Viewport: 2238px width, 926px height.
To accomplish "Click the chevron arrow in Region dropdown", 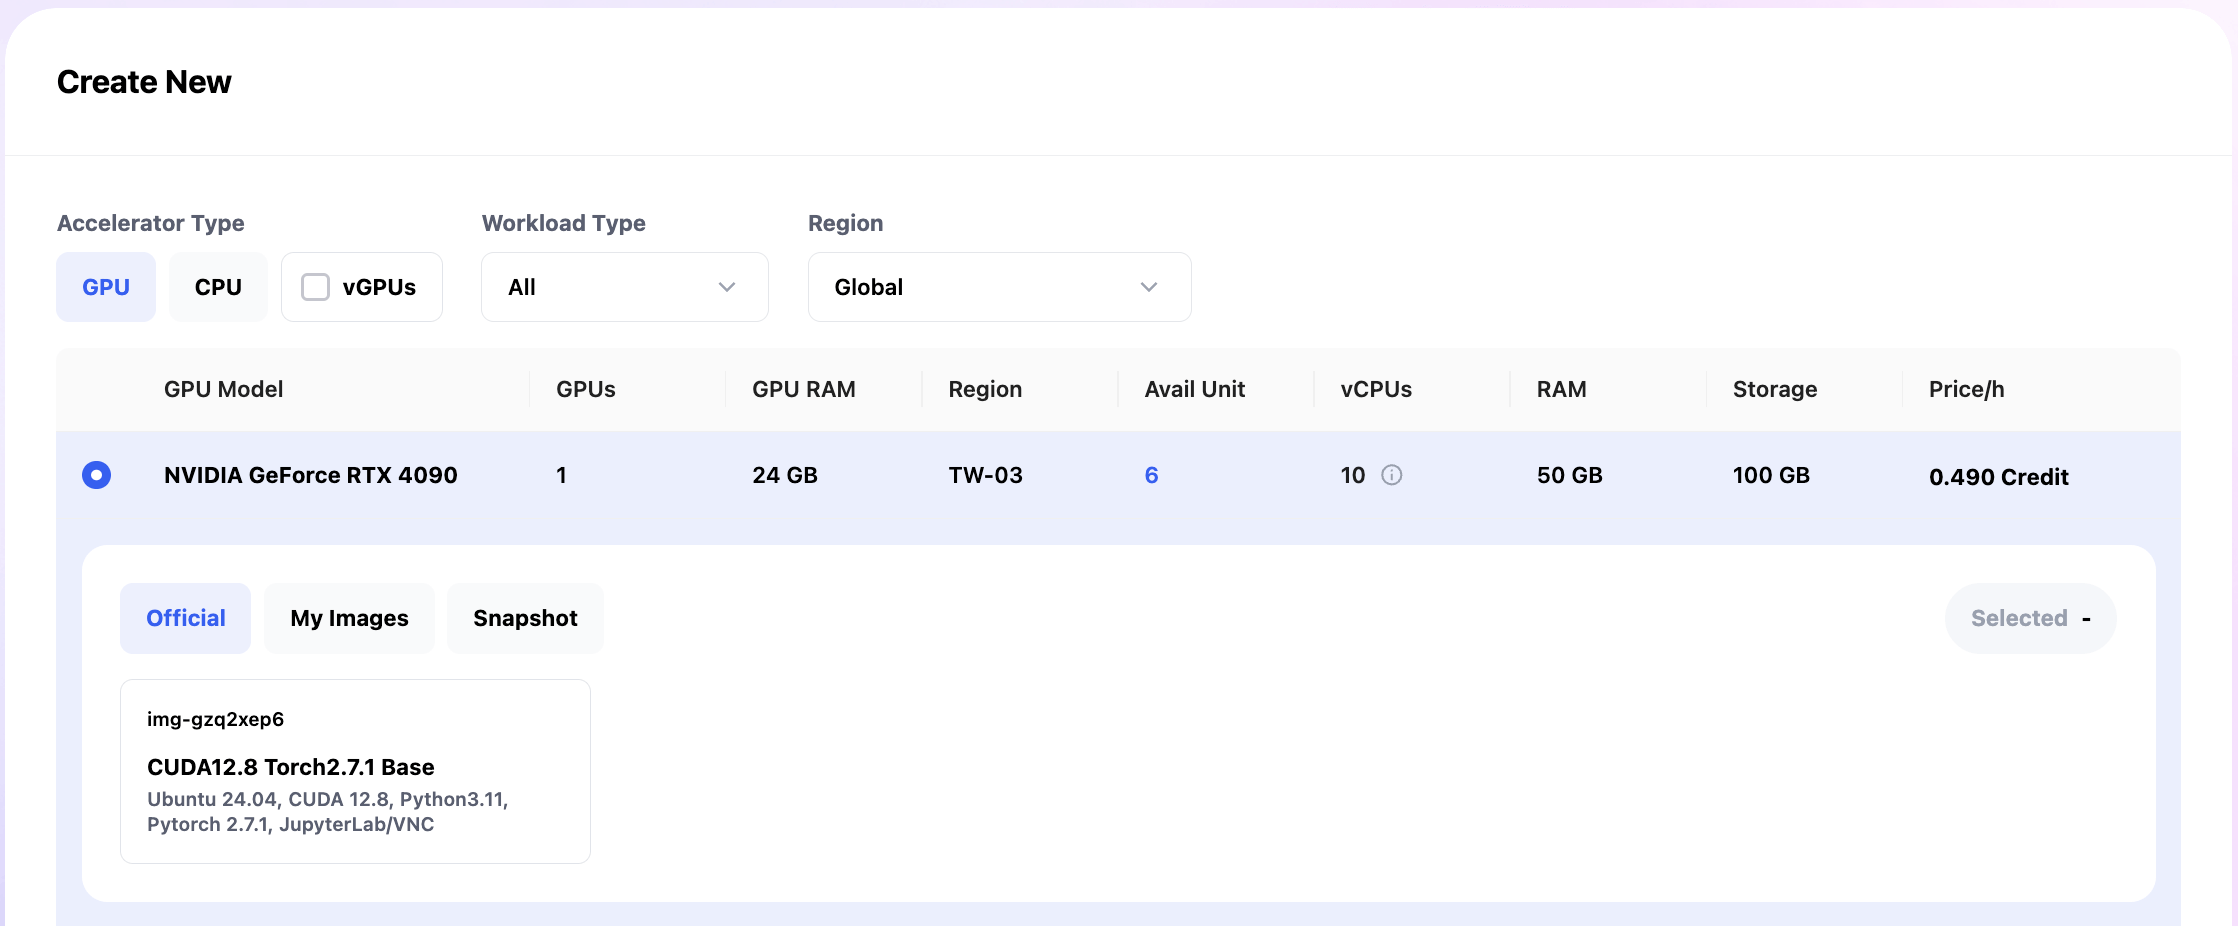I will point(1149,287).
